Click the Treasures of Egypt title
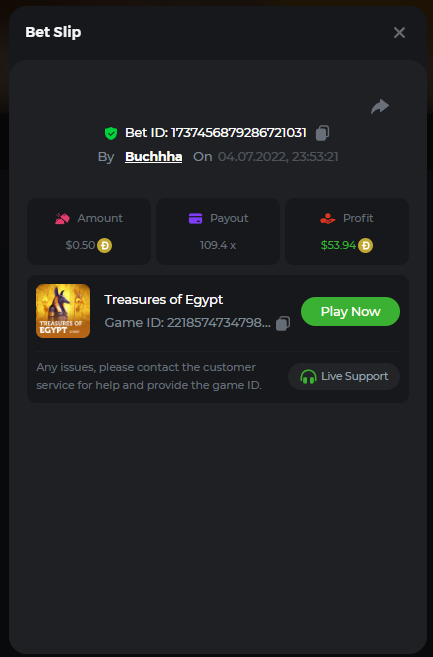The image size is (433, 657). point(163,300)
